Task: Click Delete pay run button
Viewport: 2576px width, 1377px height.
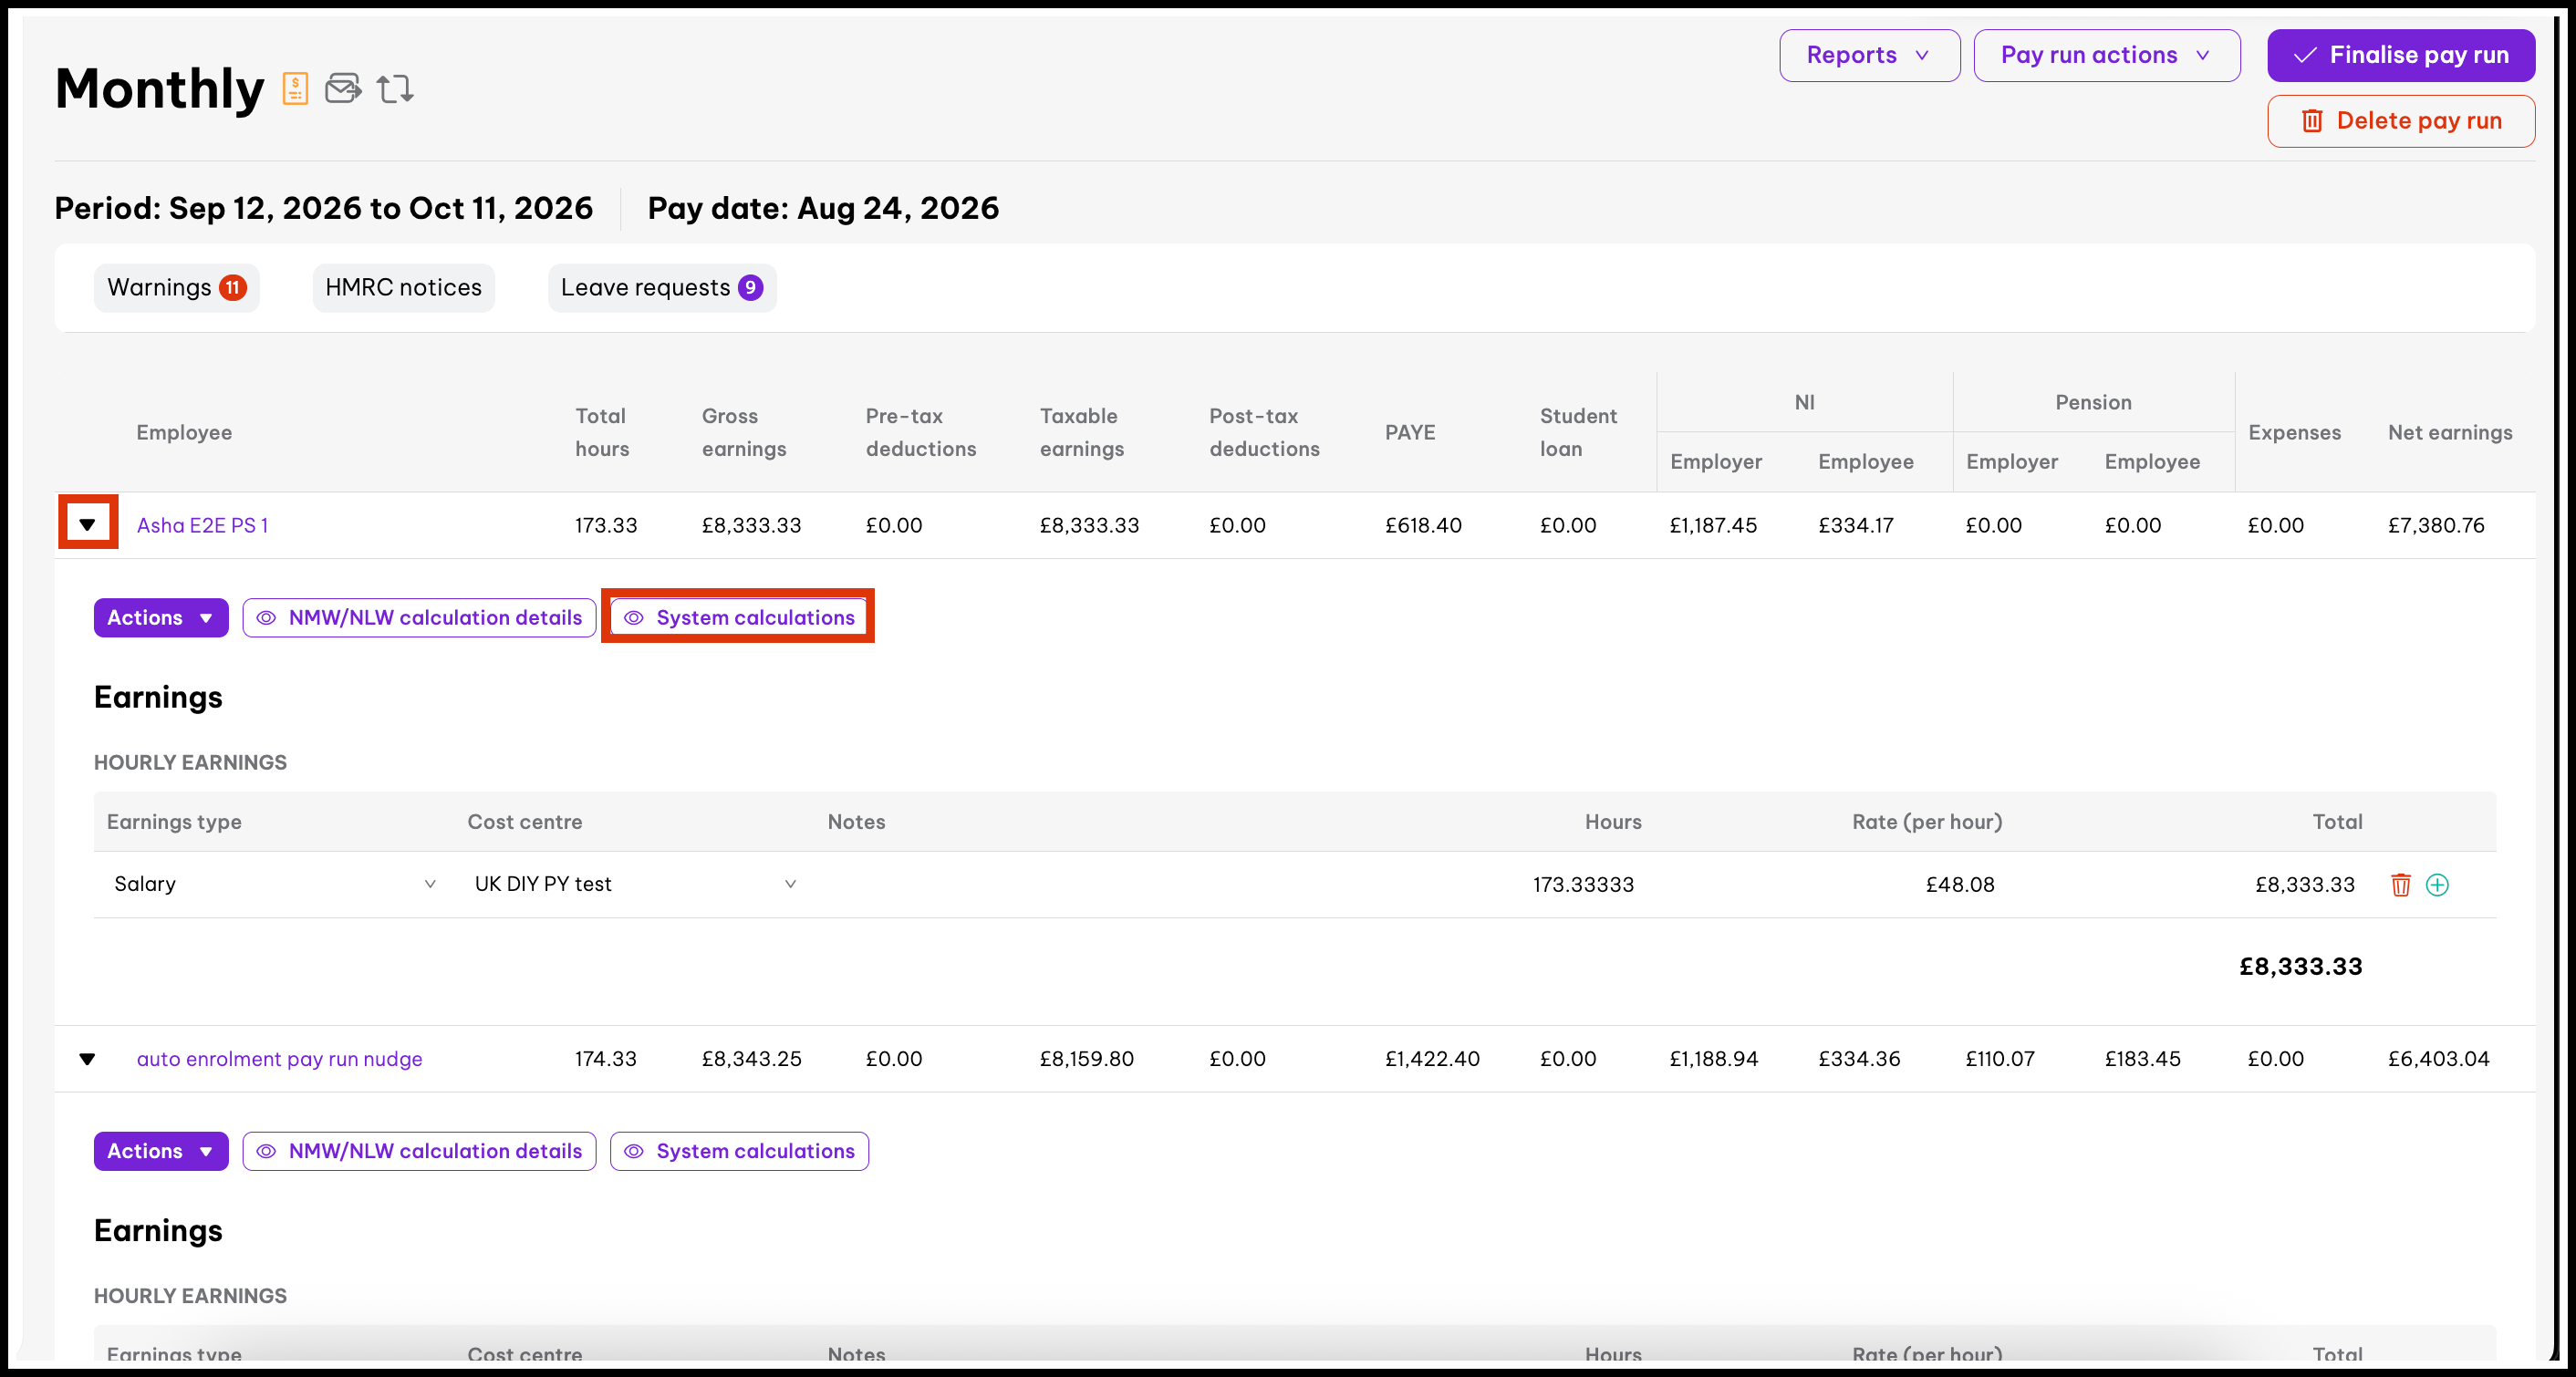Action: tap(2400, 121)
